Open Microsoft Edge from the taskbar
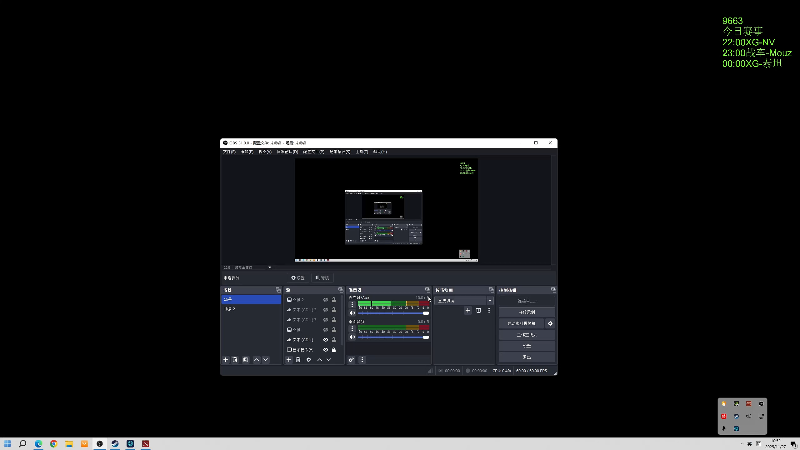 [38, 444]
